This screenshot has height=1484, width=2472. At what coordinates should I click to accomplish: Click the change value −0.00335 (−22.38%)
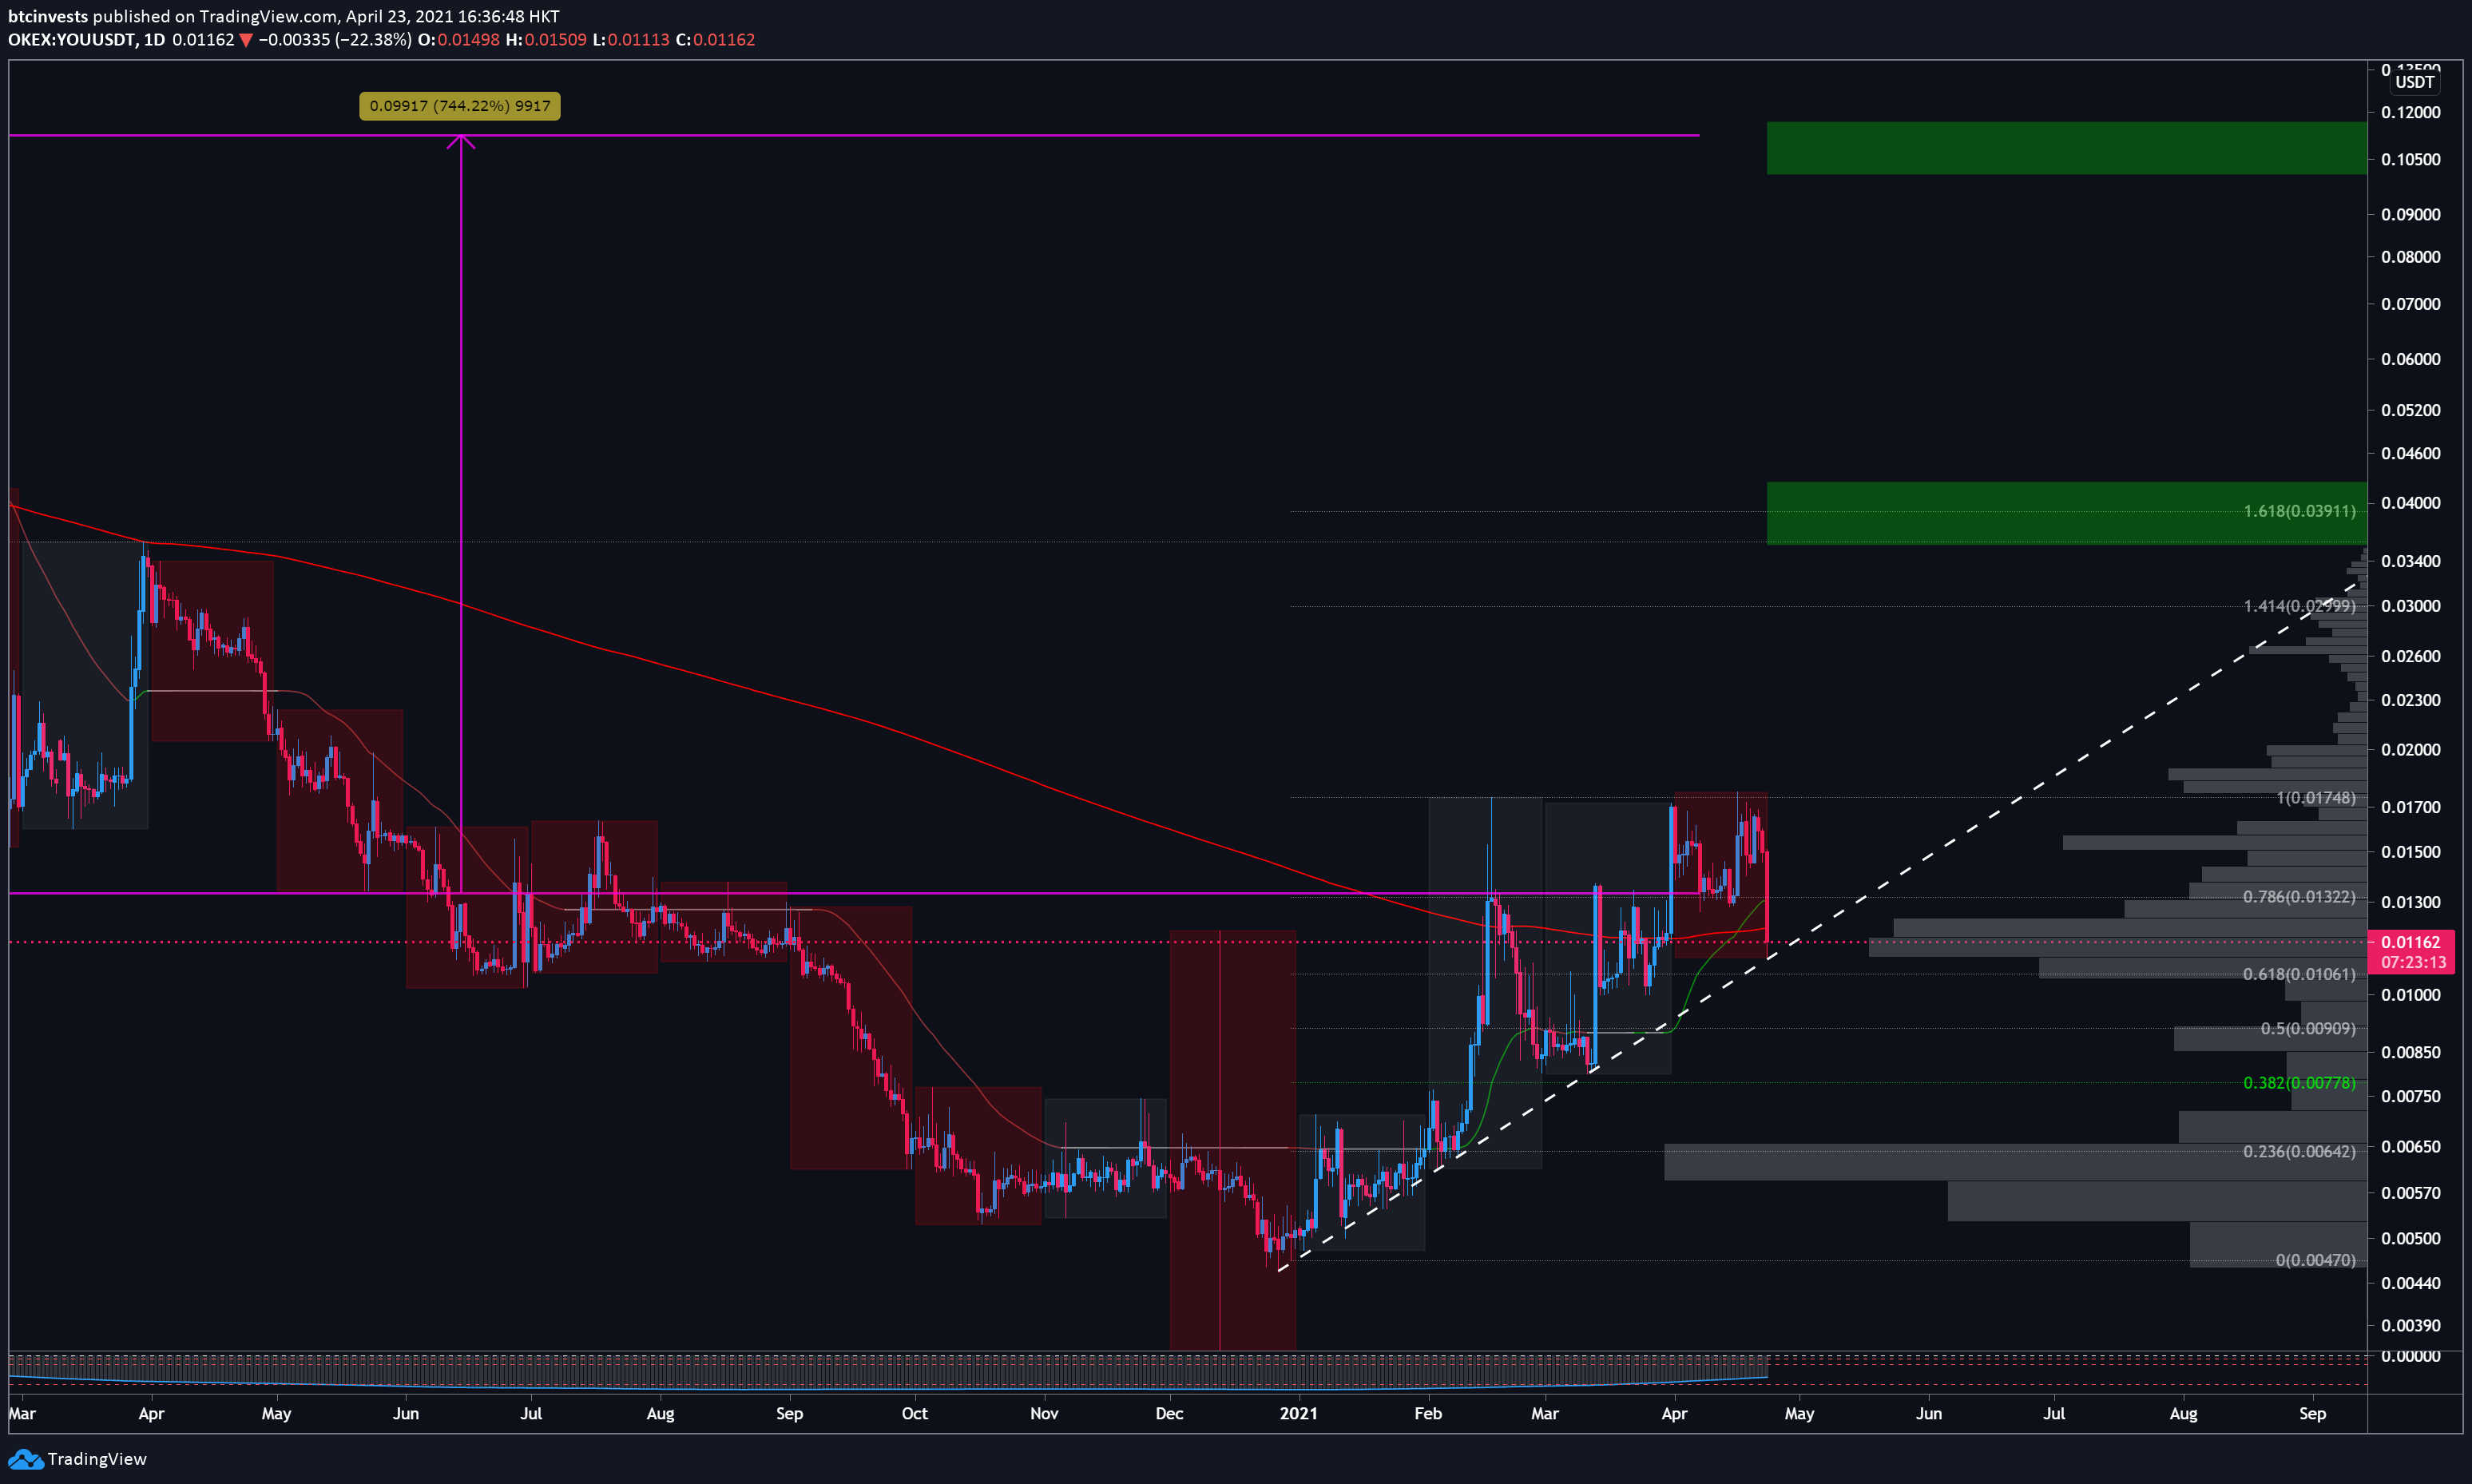coord(334,40)
